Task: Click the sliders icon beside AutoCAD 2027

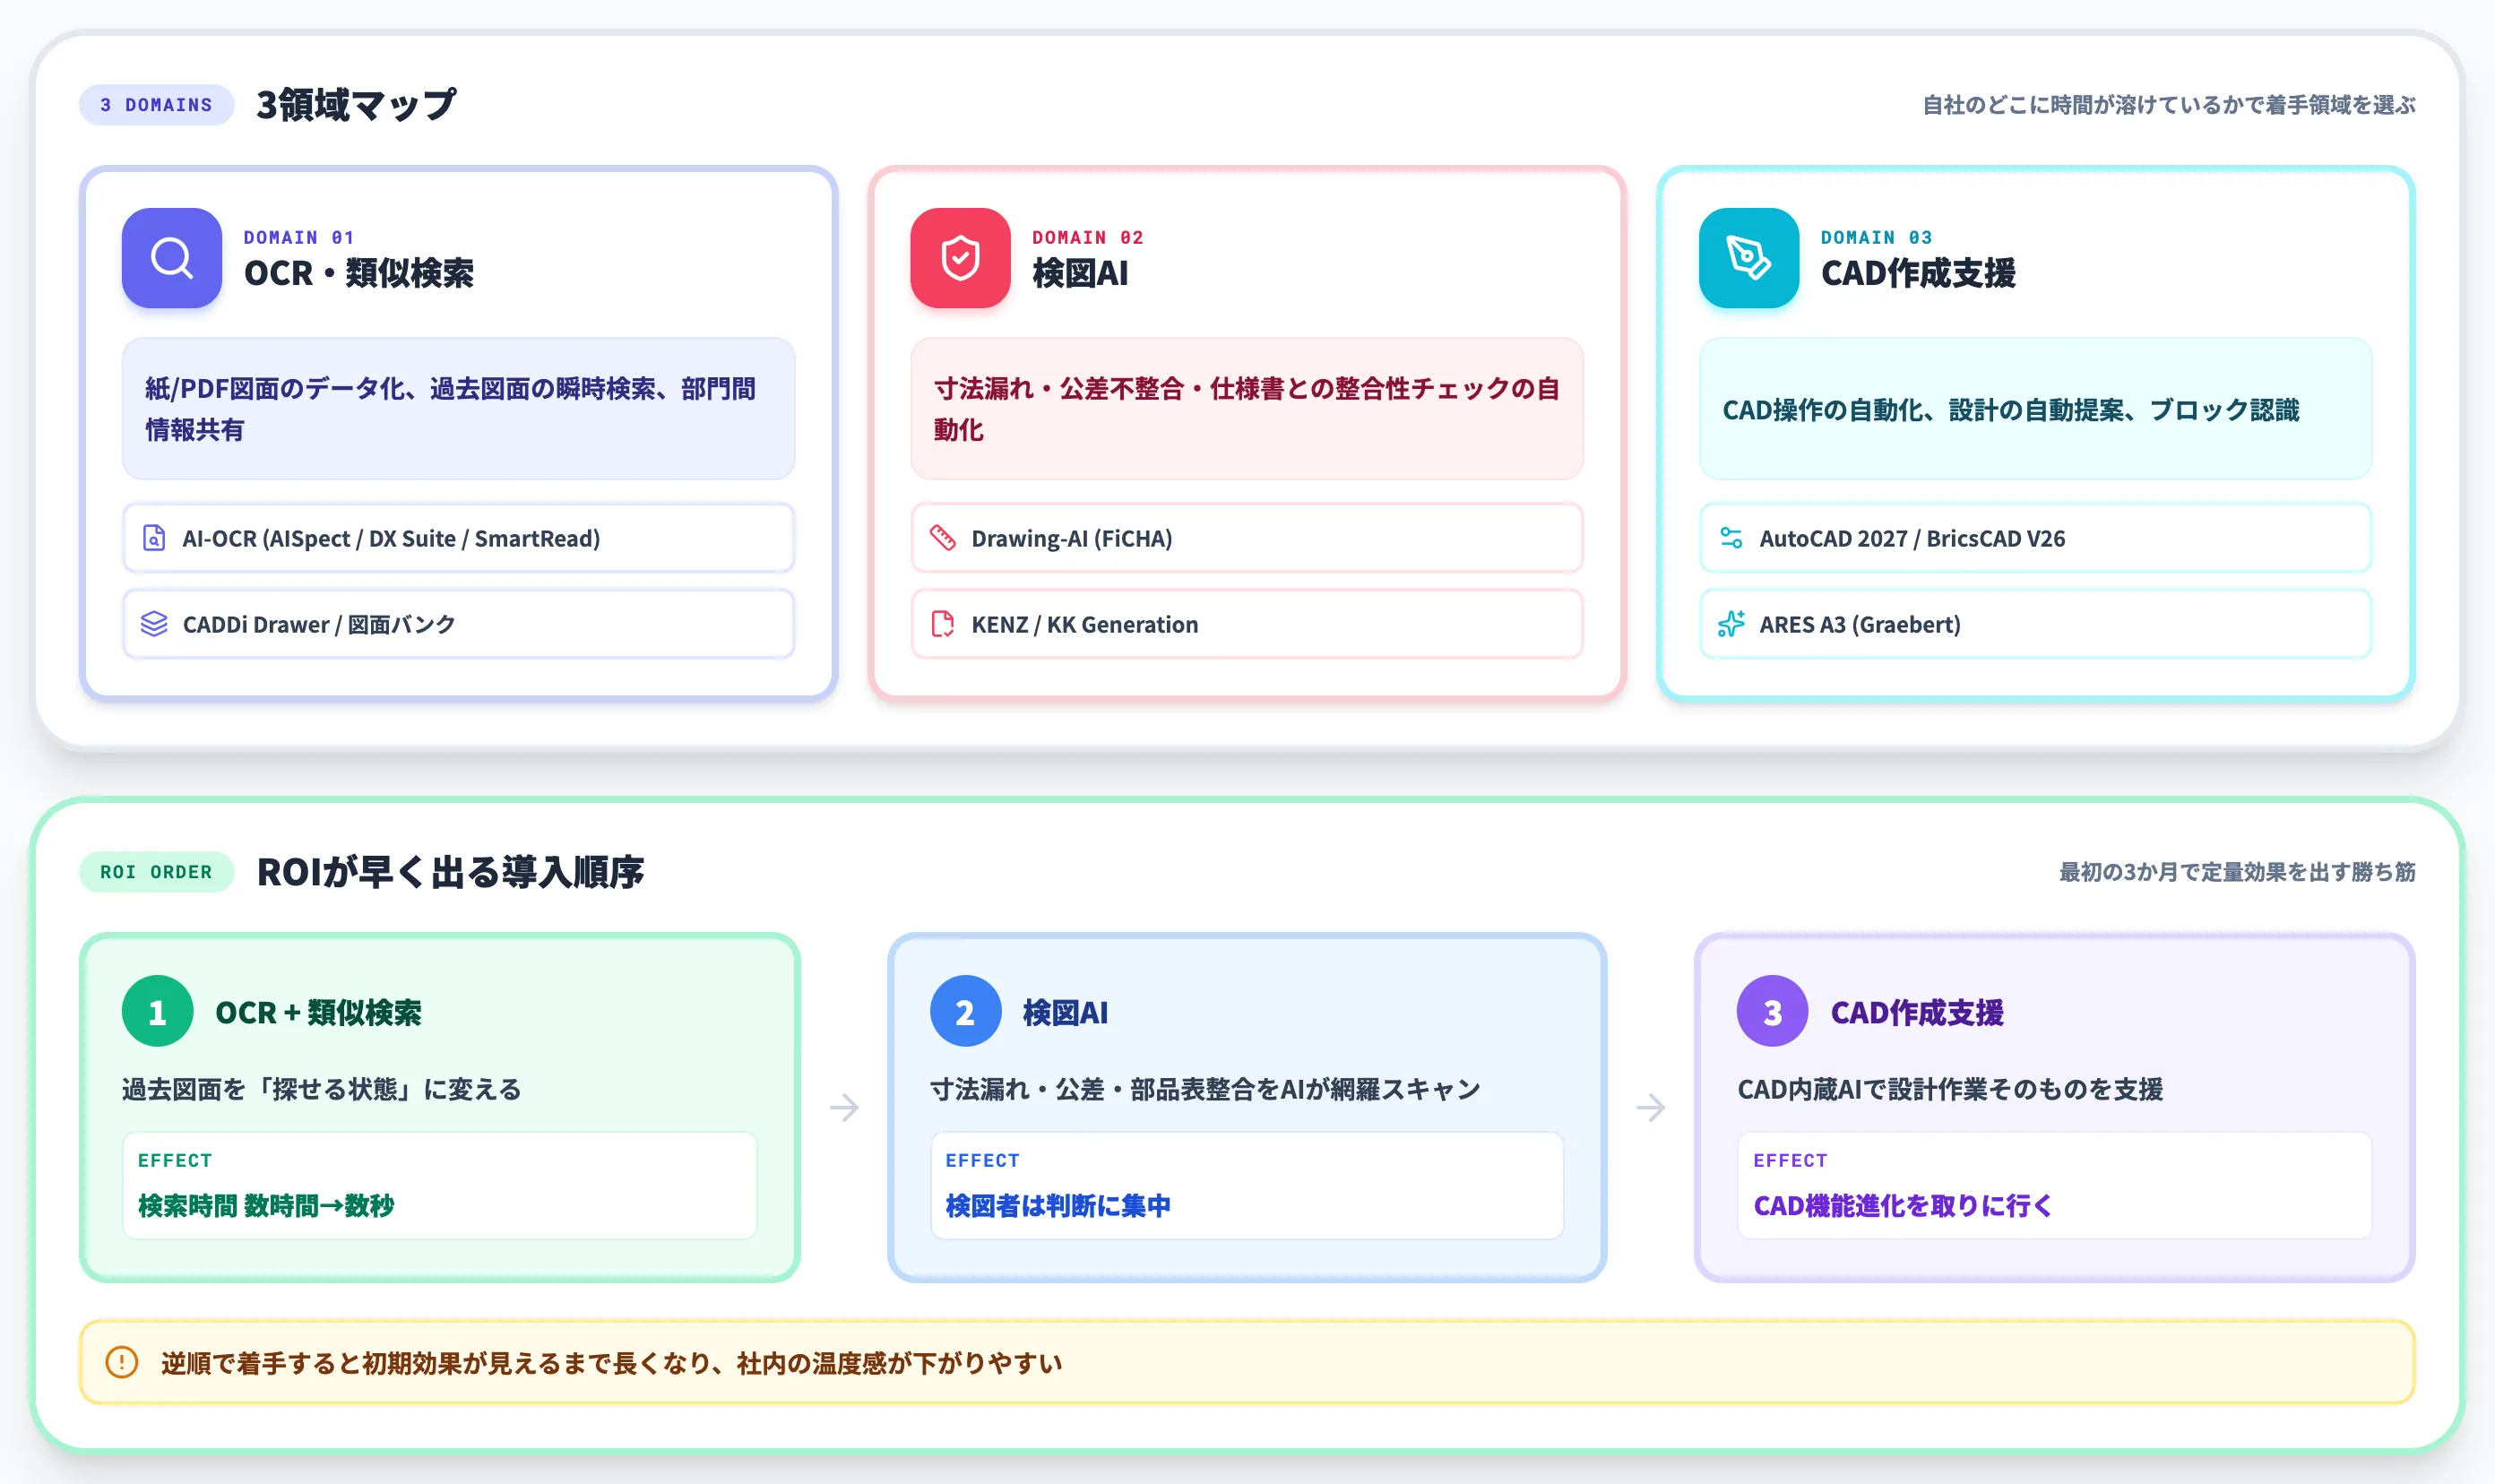Action: [1731, 538]
